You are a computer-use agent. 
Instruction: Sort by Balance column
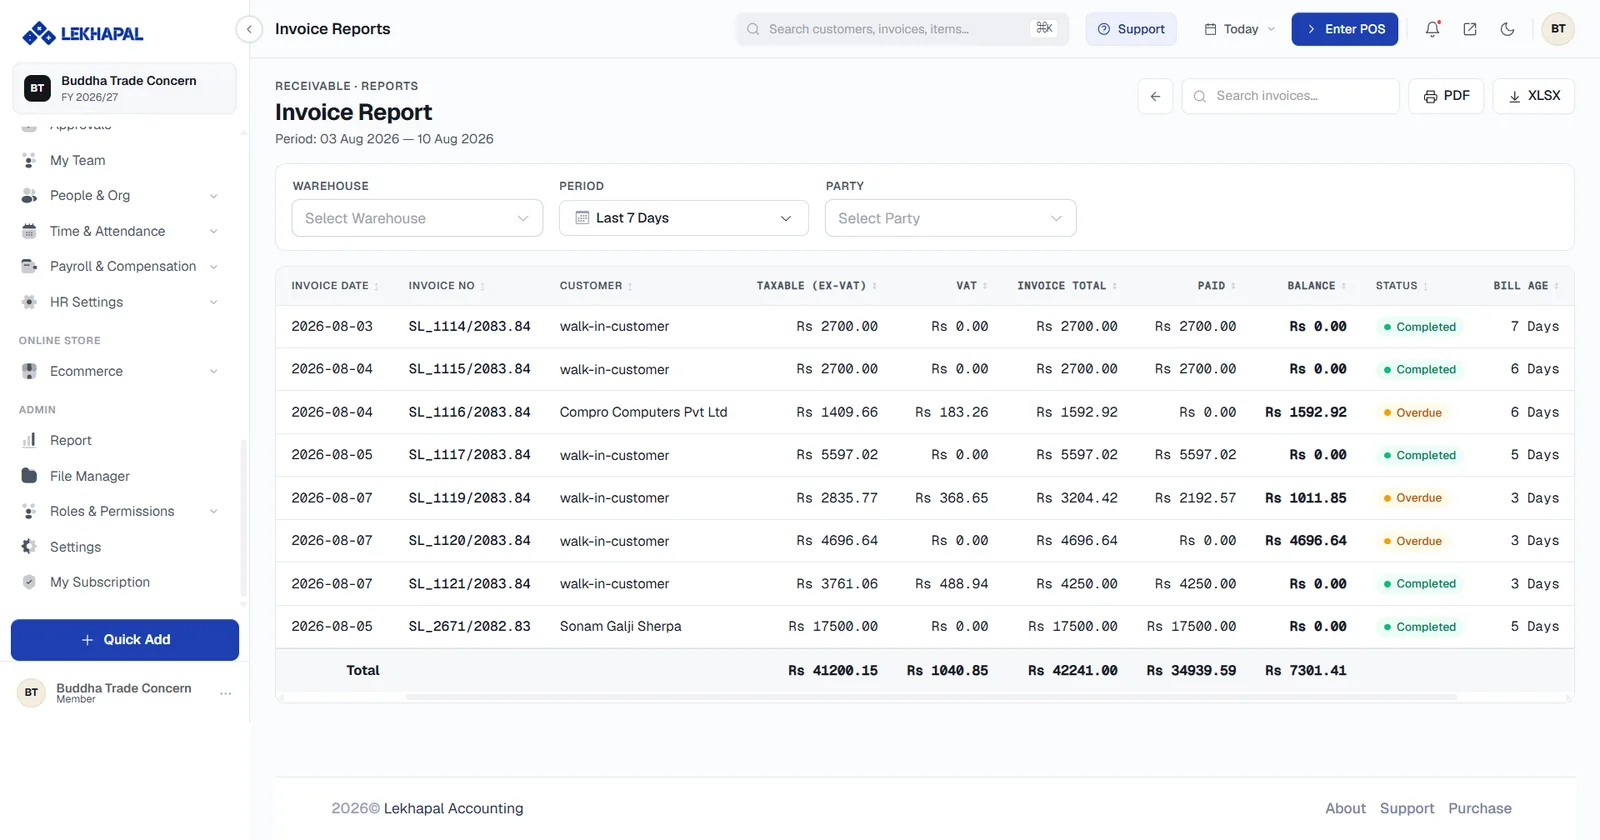pyautogui.click(x=1316, y=286)
